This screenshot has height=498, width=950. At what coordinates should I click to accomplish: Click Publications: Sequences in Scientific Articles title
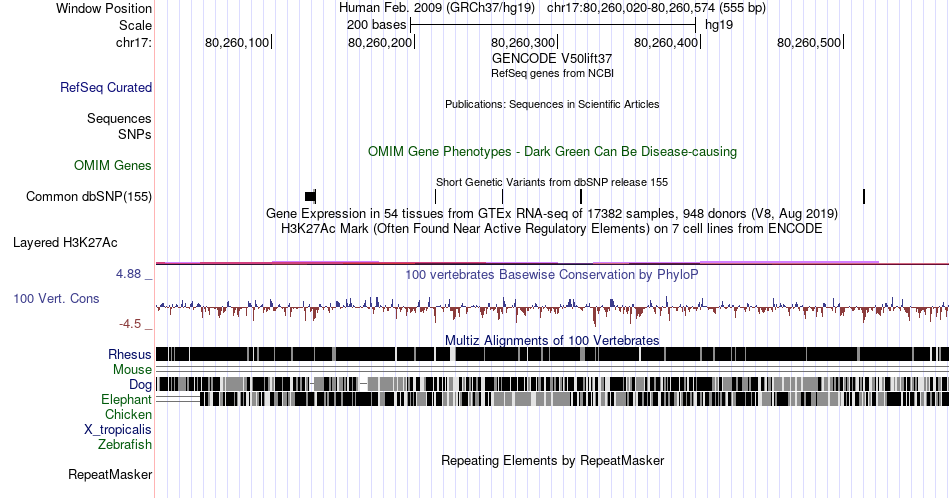pos(552,104)
